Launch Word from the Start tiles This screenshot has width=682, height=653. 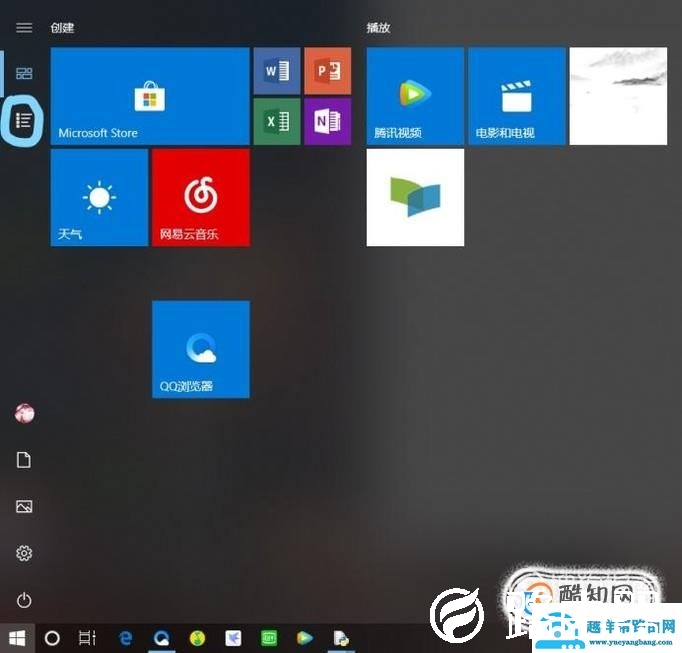(277, 71)
